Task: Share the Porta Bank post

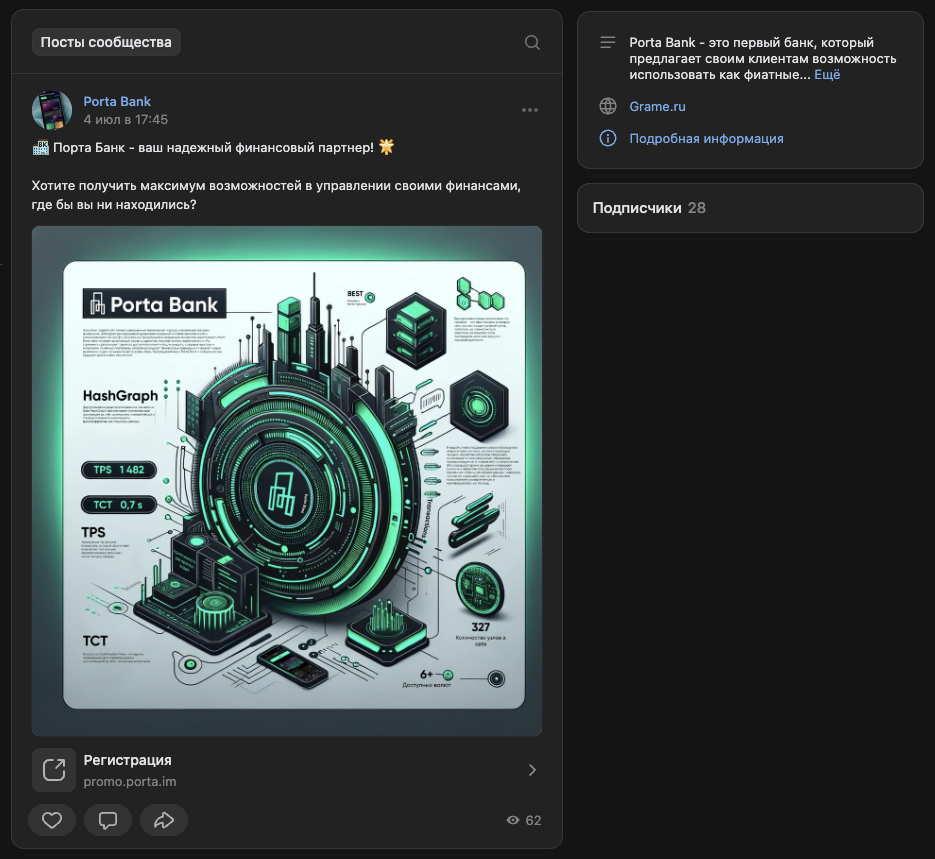Action: click(164, 820)
